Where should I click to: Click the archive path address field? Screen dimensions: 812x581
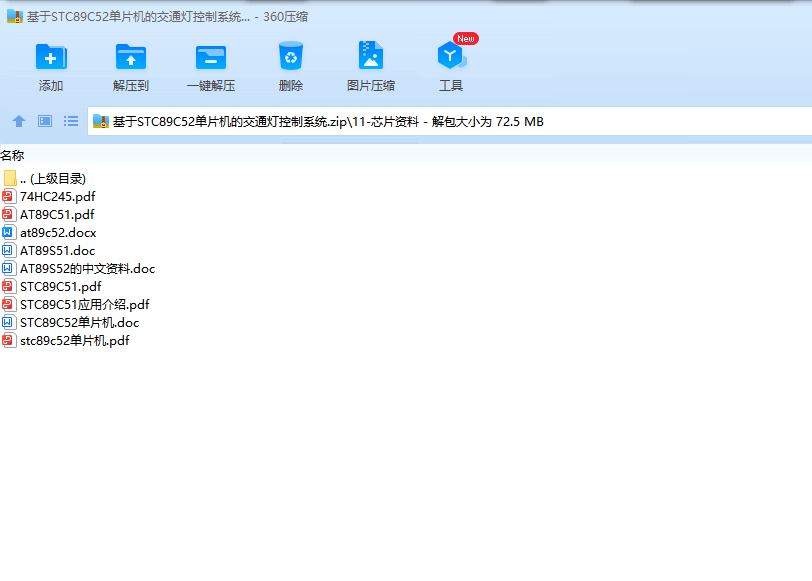tap(450, 122)
